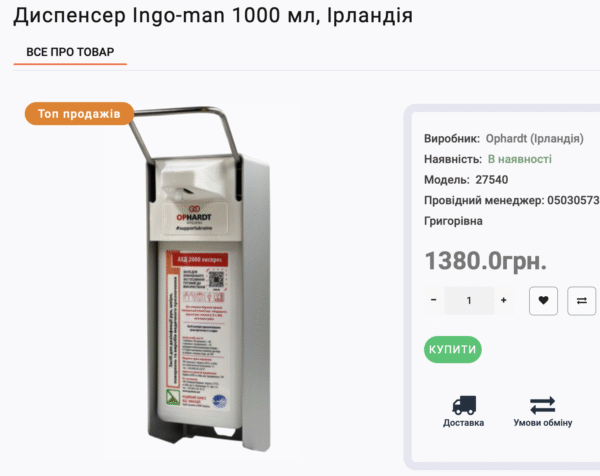
Task: Increase quantity with plus button
Action: click(504, 300)
